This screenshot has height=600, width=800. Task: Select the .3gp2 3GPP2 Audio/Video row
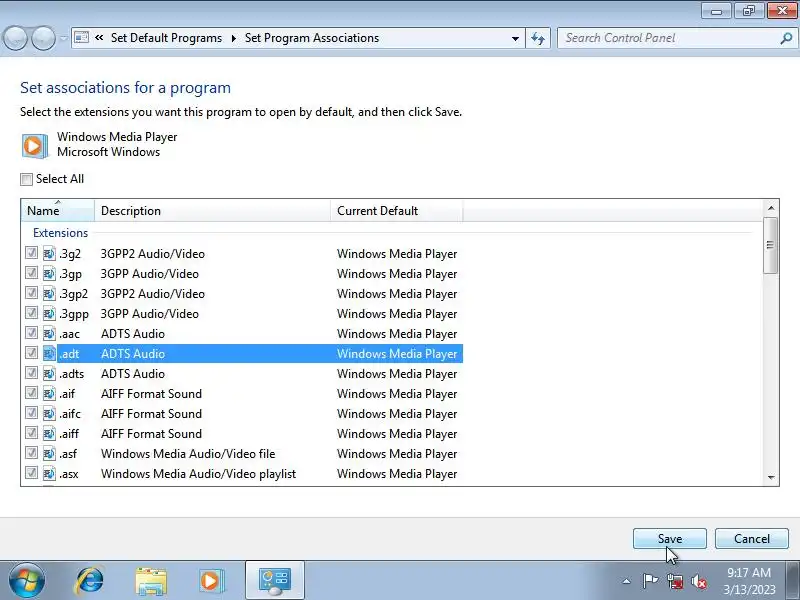[x=244, y=293]
